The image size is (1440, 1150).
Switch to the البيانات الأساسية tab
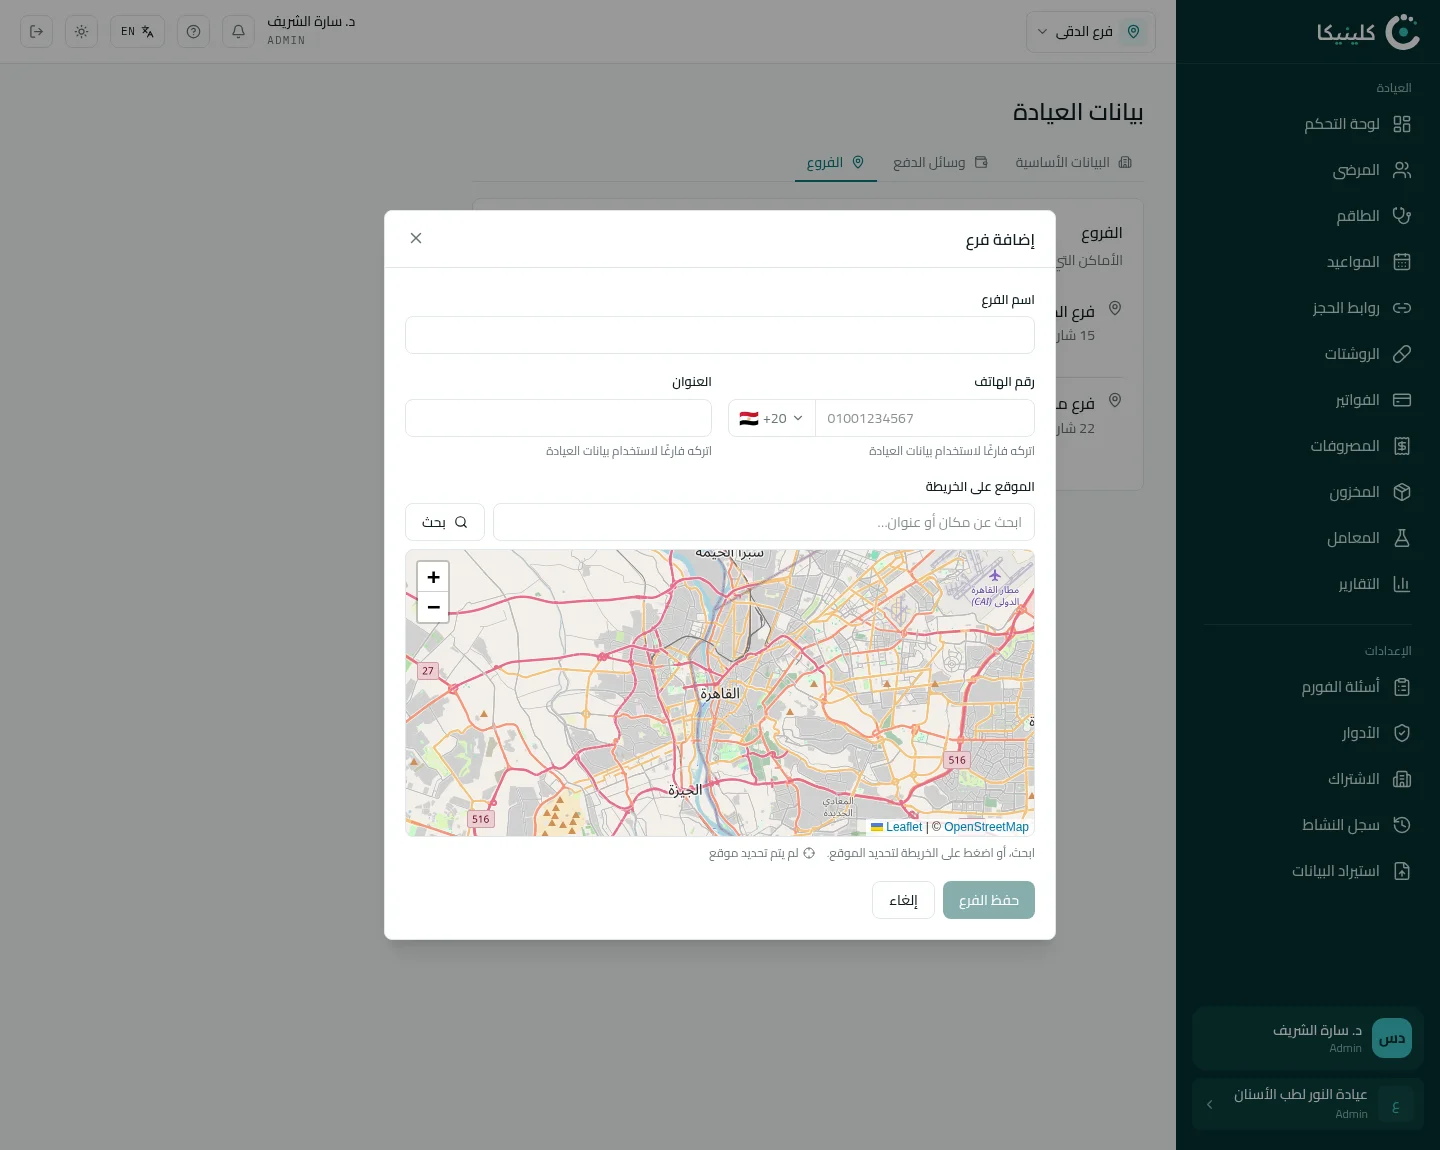tap(1073, 162)
